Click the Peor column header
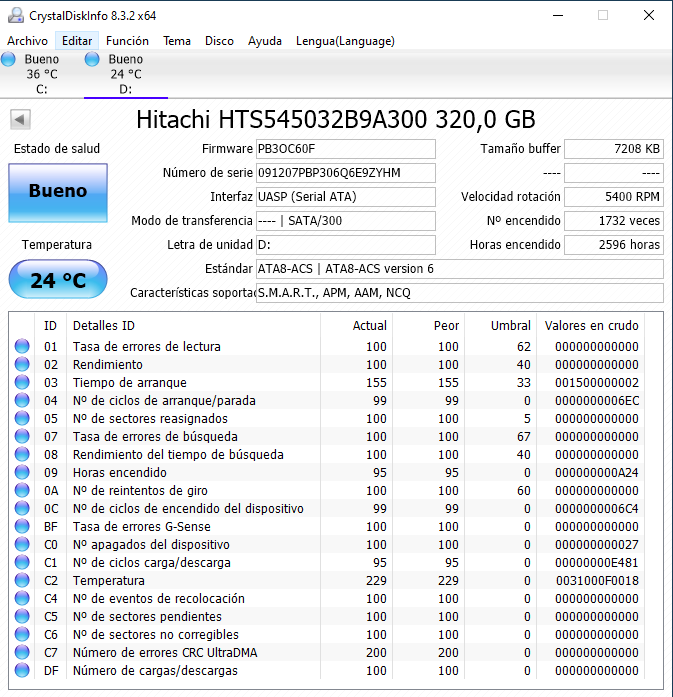This screenshot has height=697, width=673. 429,326
